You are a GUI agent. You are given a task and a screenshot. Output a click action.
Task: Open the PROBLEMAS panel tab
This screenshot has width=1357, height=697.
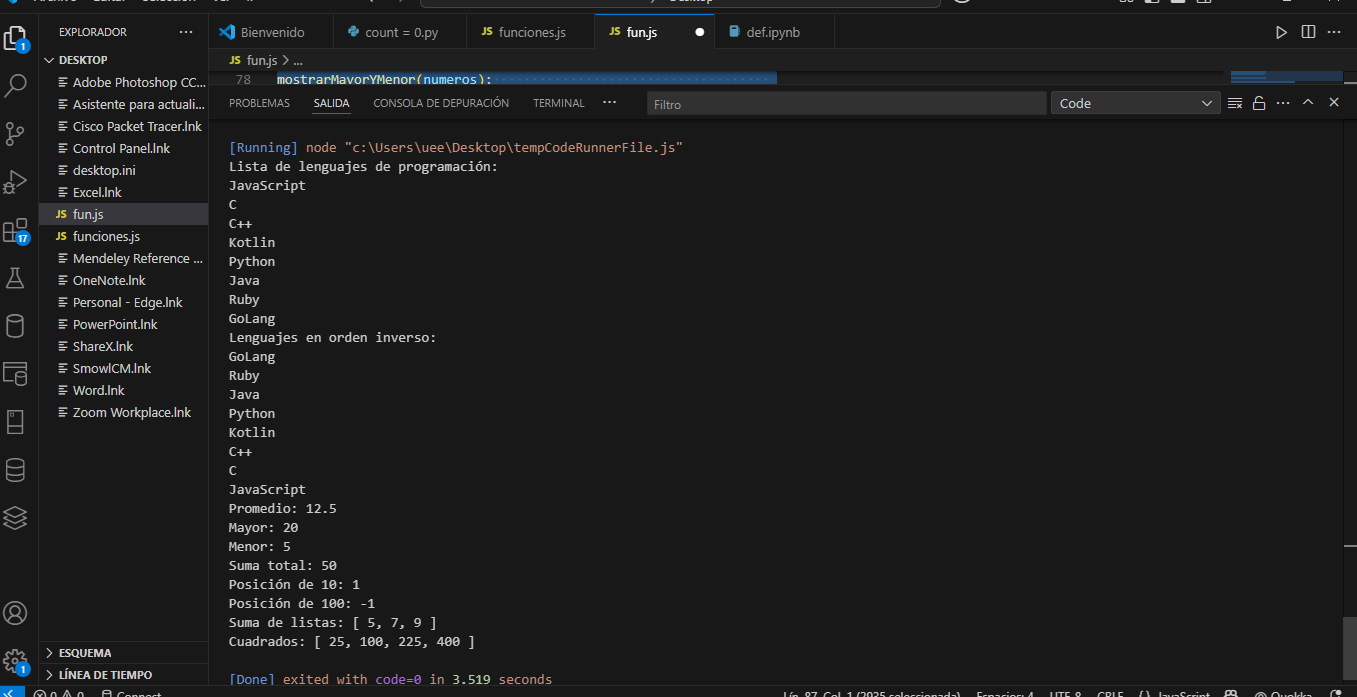pyautogui.click(x=259, y=103)
